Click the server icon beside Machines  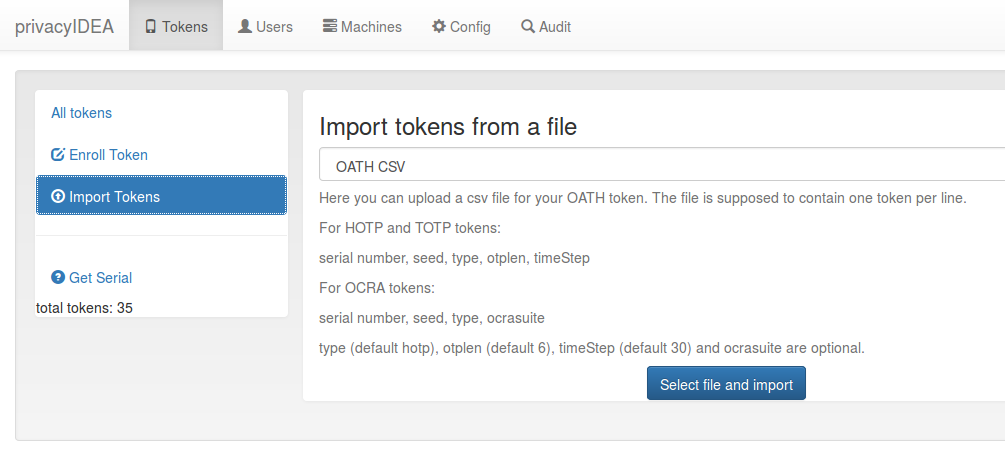(x=329, y=26)
